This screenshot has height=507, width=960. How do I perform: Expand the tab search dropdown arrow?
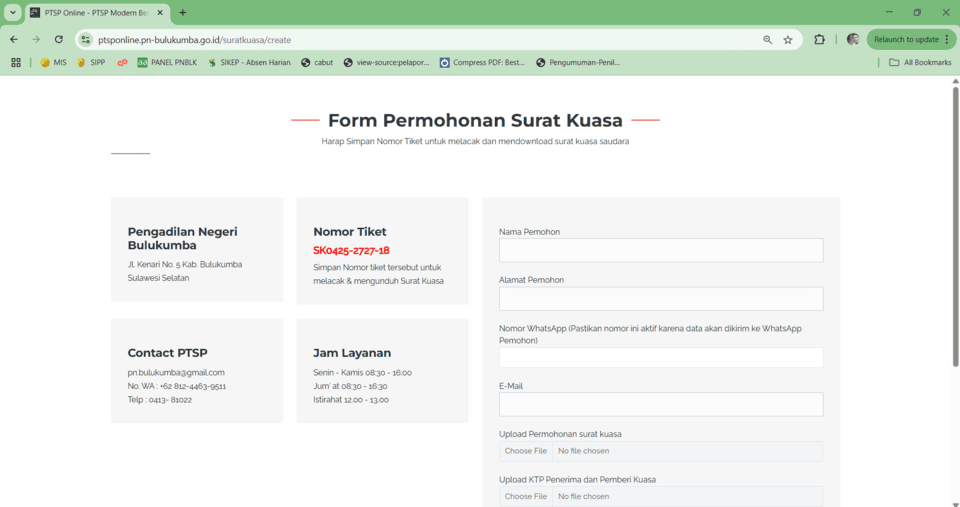(x=13, y=13)
